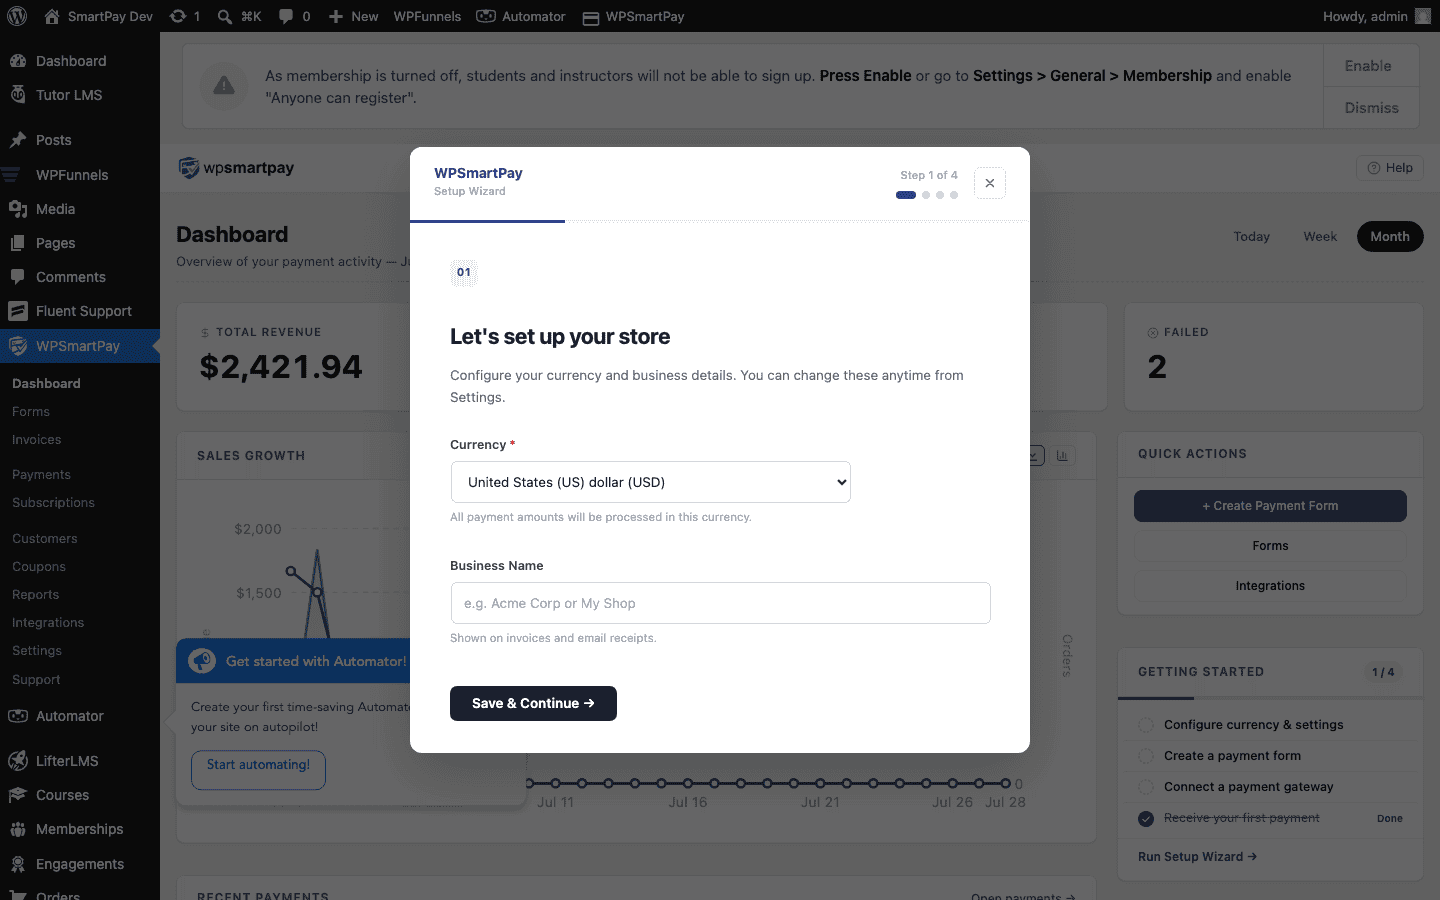Click the admin avatar next to Howdy

click(x=1423, y=16)
